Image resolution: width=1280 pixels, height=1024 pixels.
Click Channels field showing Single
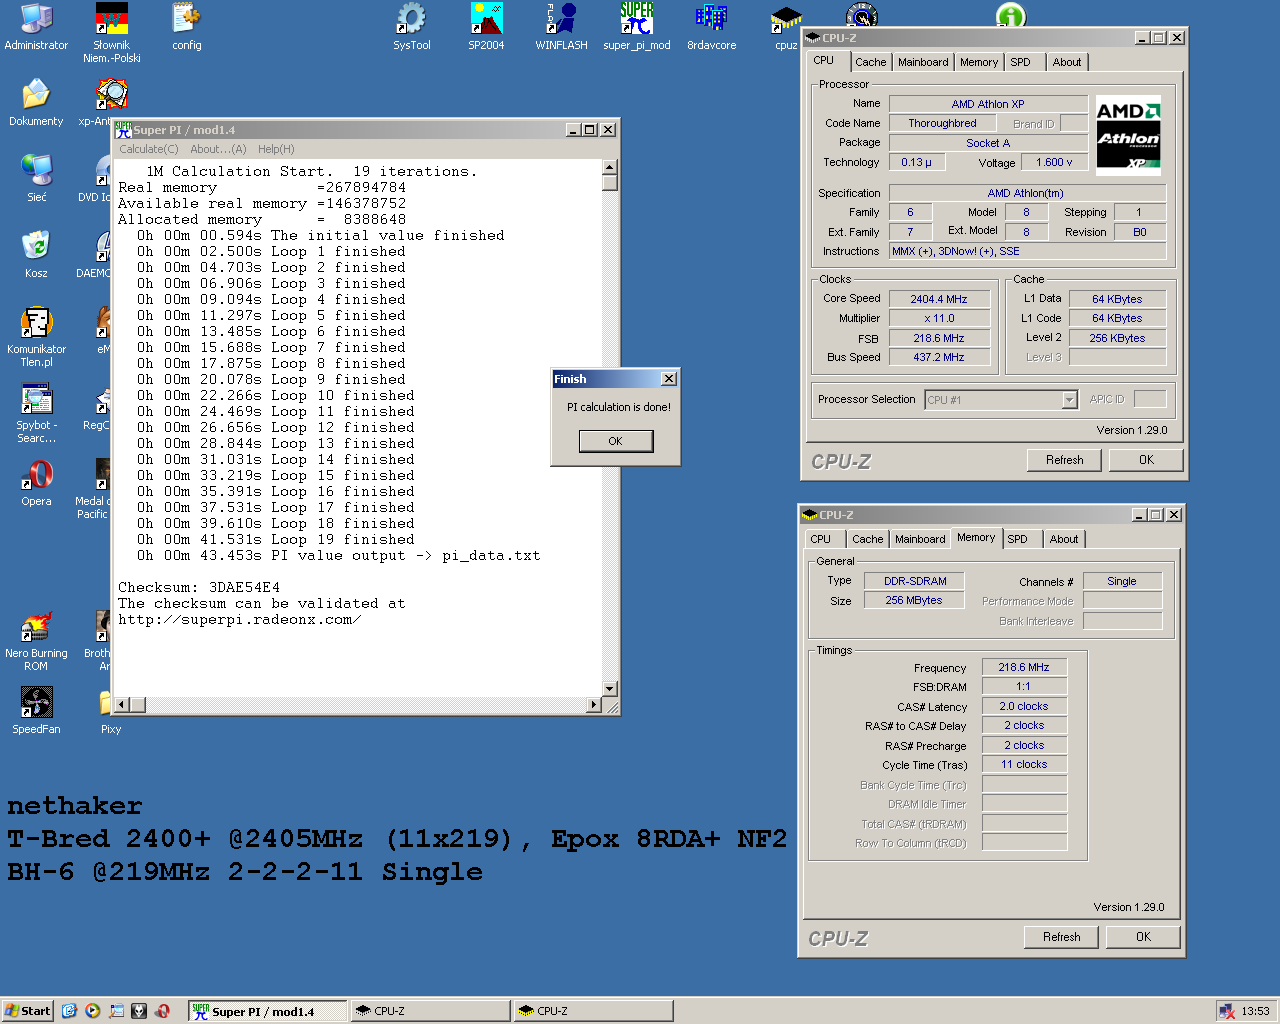[x=1122, y=581]
